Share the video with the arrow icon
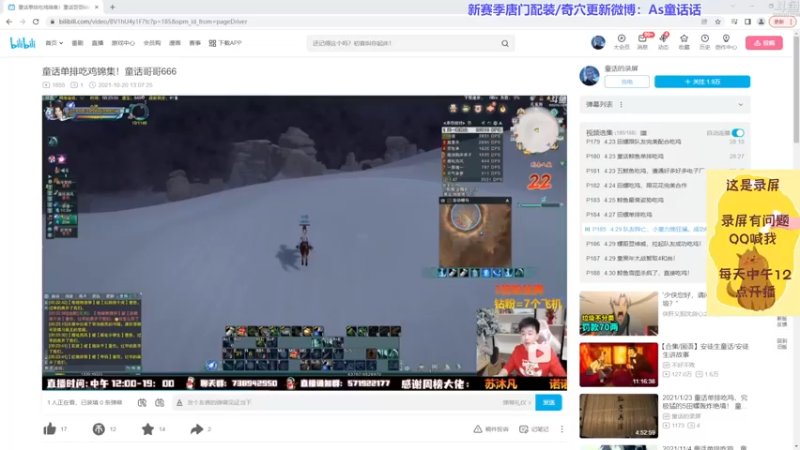 point(197,429)
